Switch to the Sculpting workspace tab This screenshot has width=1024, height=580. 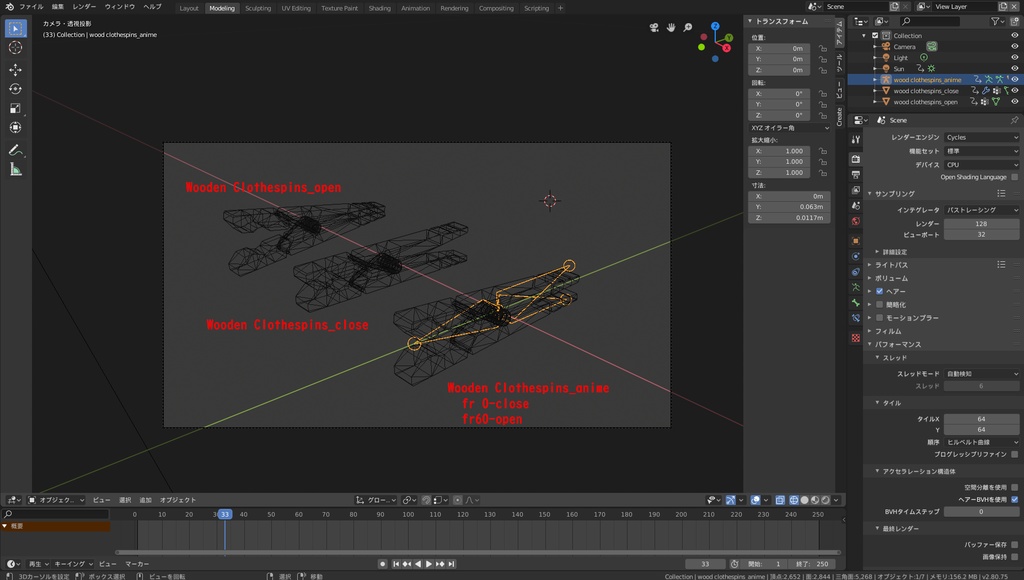coord(258,8)
